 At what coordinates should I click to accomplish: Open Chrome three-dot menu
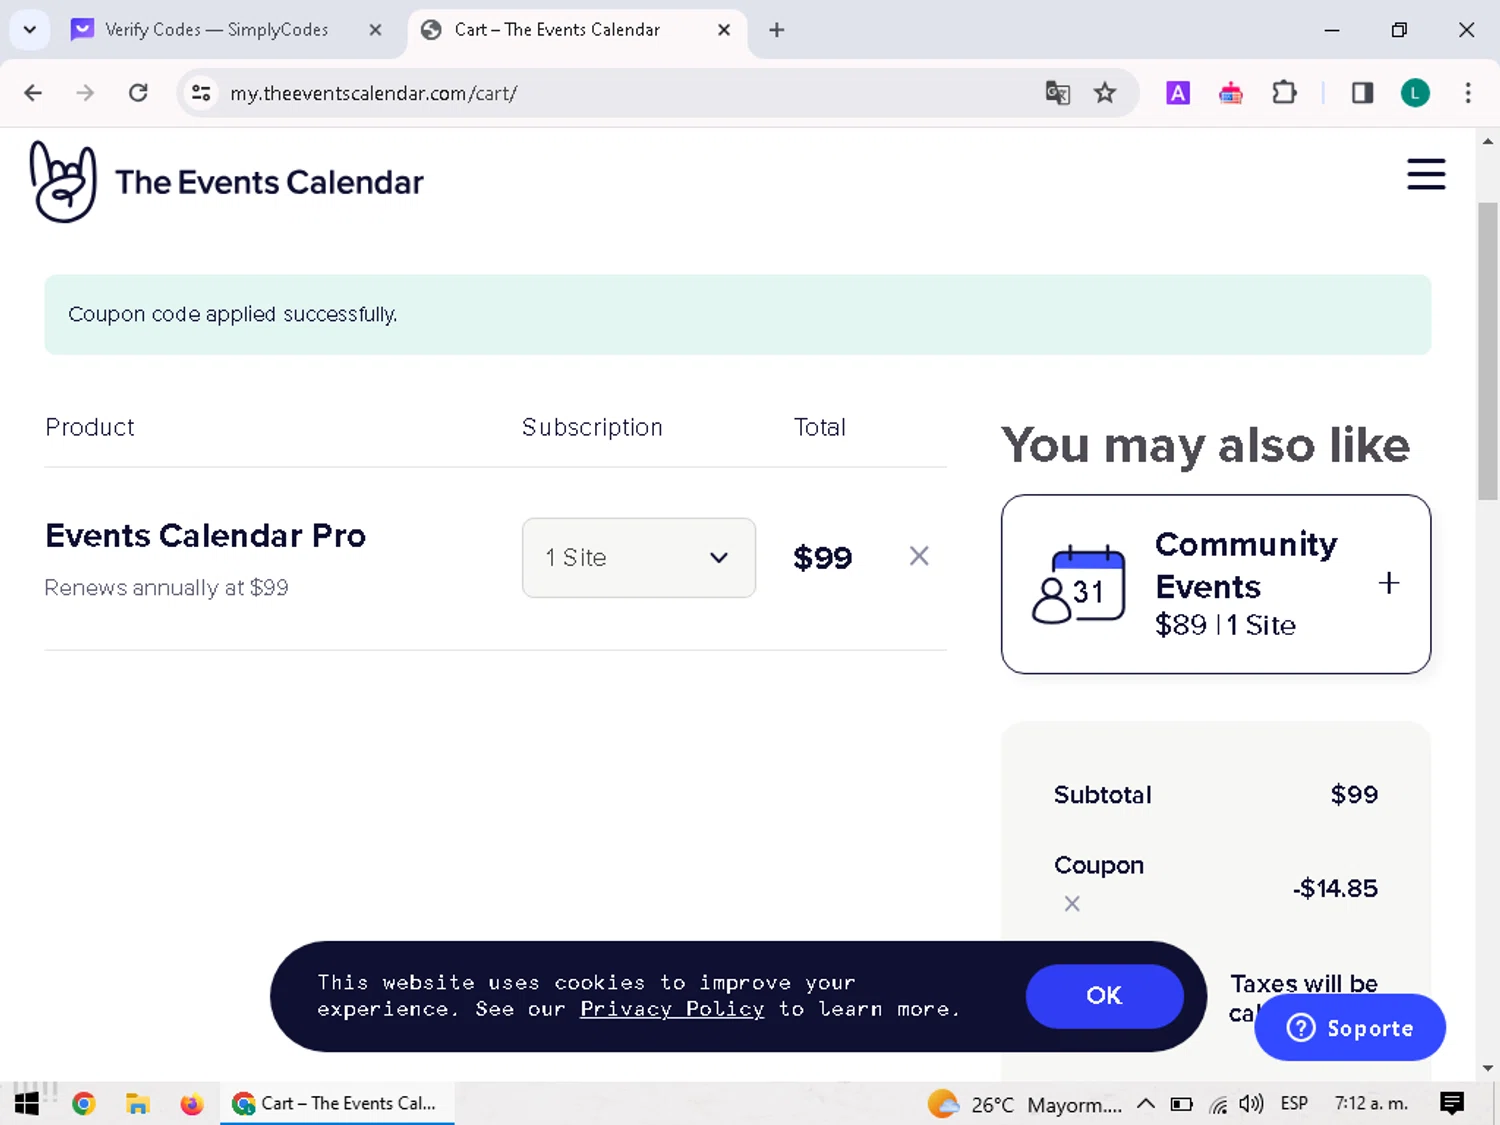pyautogui.click(x=1468, y=93)
